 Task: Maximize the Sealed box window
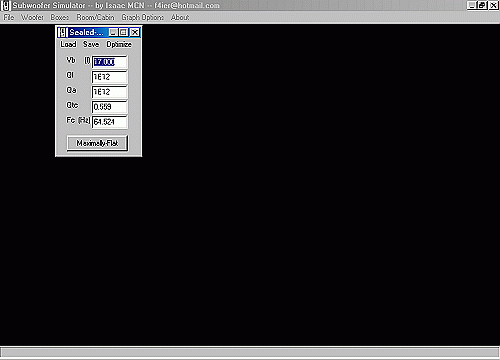pyautogui.click(x=123, y=32)
